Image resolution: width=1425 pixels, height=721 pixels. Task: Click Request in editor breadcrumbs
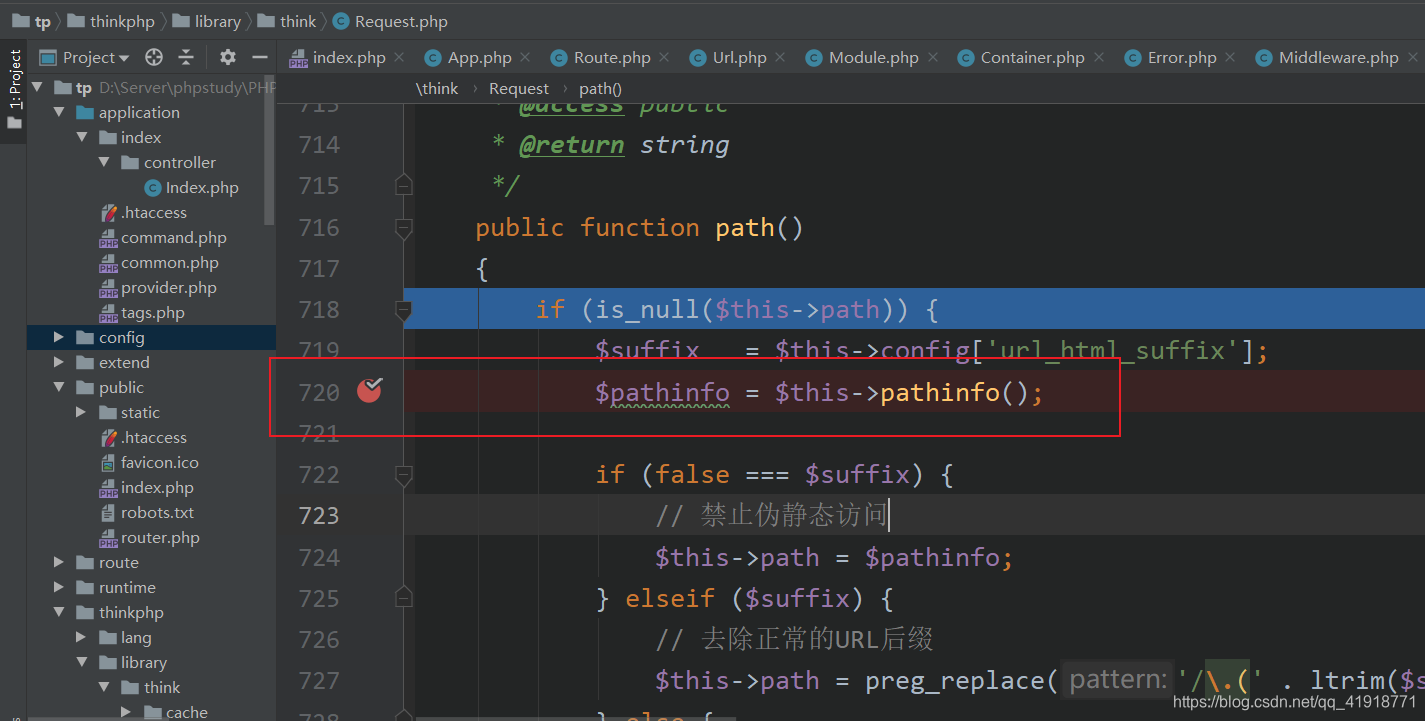click(x=519, y=88)
